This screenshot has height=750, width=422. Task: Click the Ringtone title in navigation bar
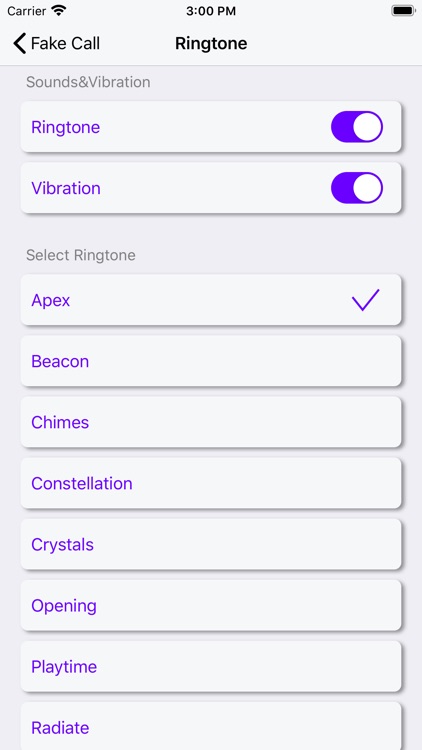[211, 44]
